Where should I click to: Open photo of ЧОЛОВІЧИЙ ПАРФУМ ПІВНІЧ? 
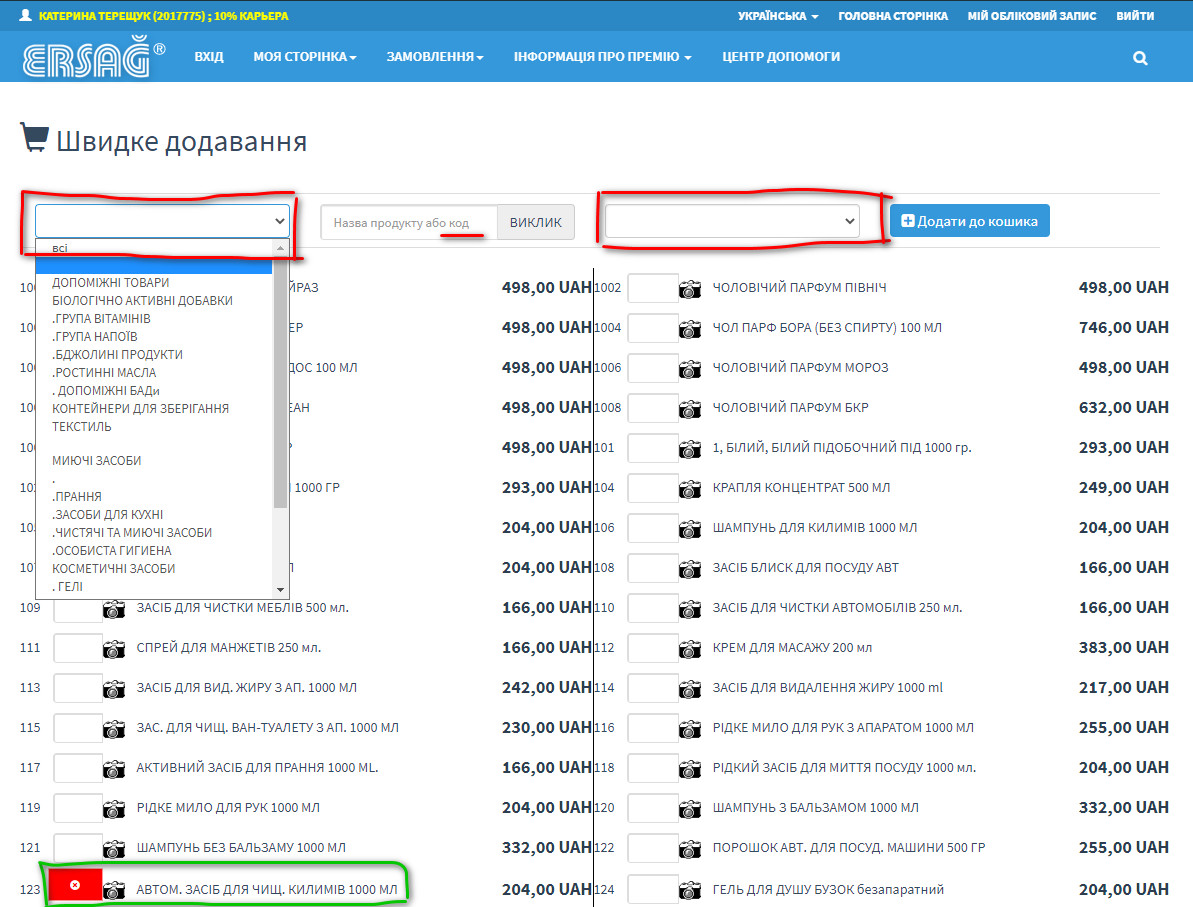coord(690,289)
